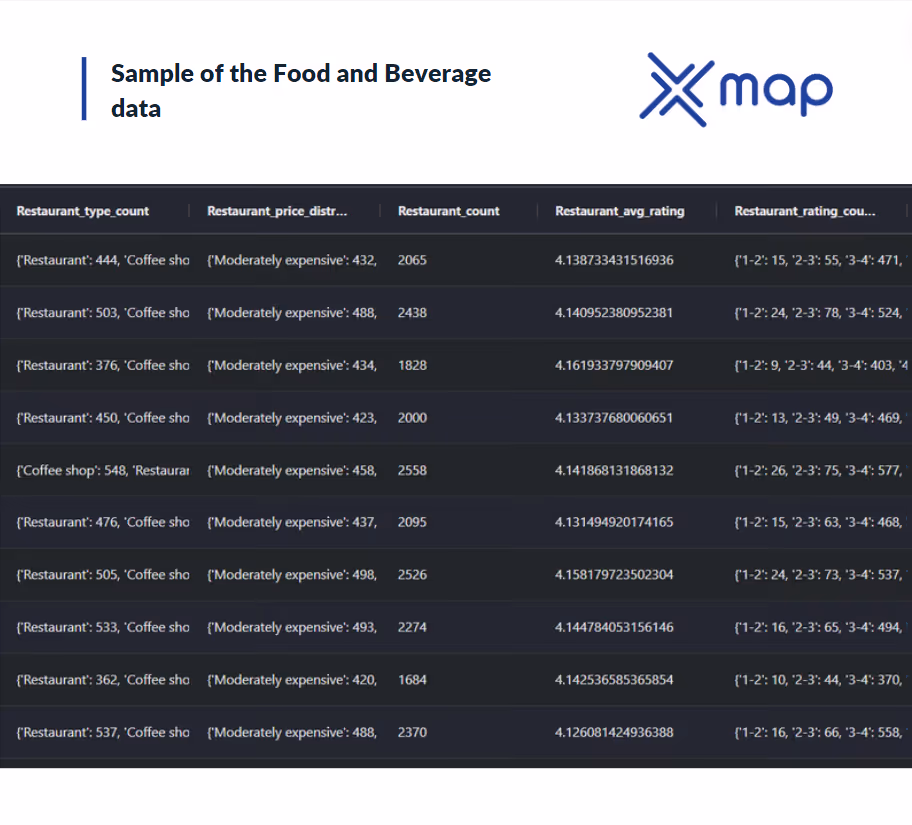This screenshot has height=825, width=912.
Task: Click the 'Sample of the Food and Beverage data' title
Action: point(301,90)
